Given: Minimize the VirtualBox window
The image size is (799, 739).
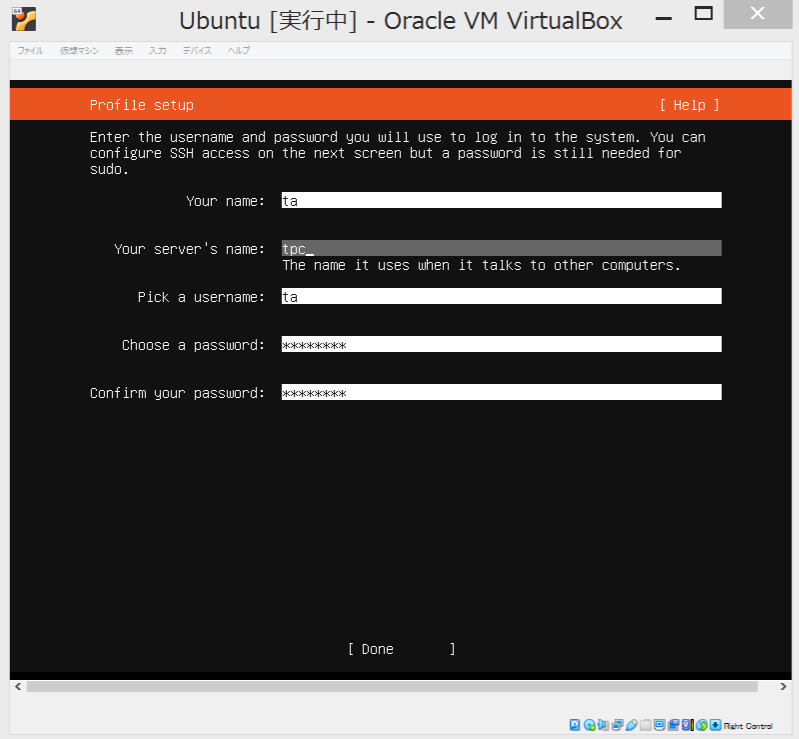Looking at the screenshot, I should pyautogui.click(x=663, y=18).
